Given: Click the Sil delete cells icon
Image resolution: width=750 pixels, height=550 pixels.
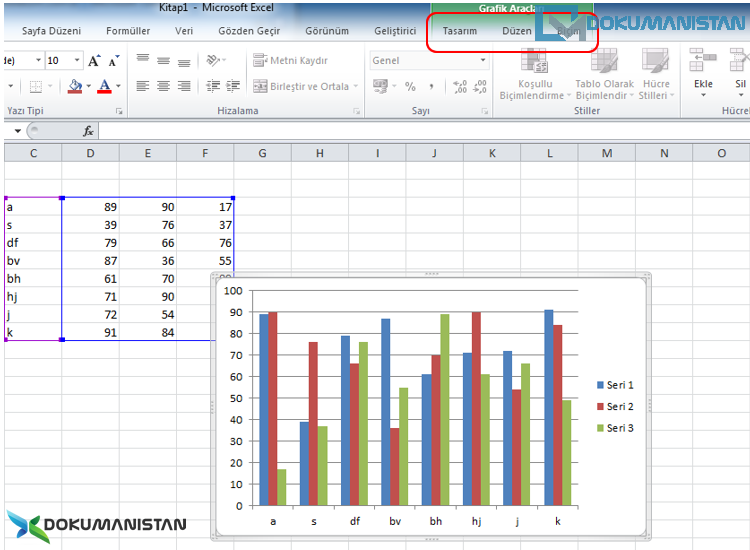Looking at the screenshot, I should tap(739, 60).
